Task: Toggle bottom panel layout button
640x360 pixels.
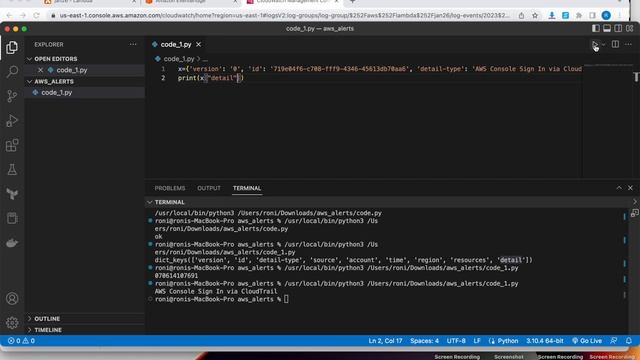Action: [607, 29]
